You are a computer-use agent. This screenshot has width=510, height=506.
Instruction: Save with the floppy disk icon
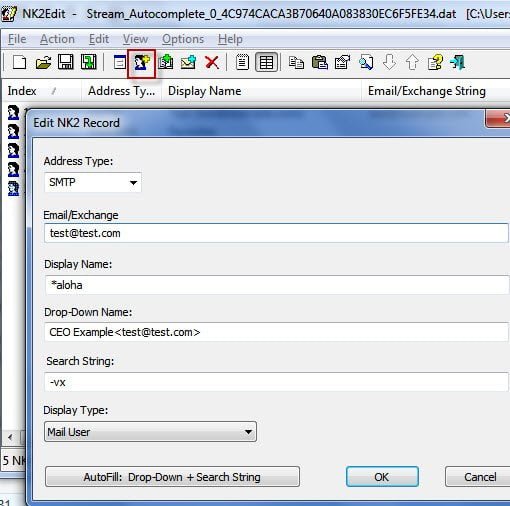(66, 62)
